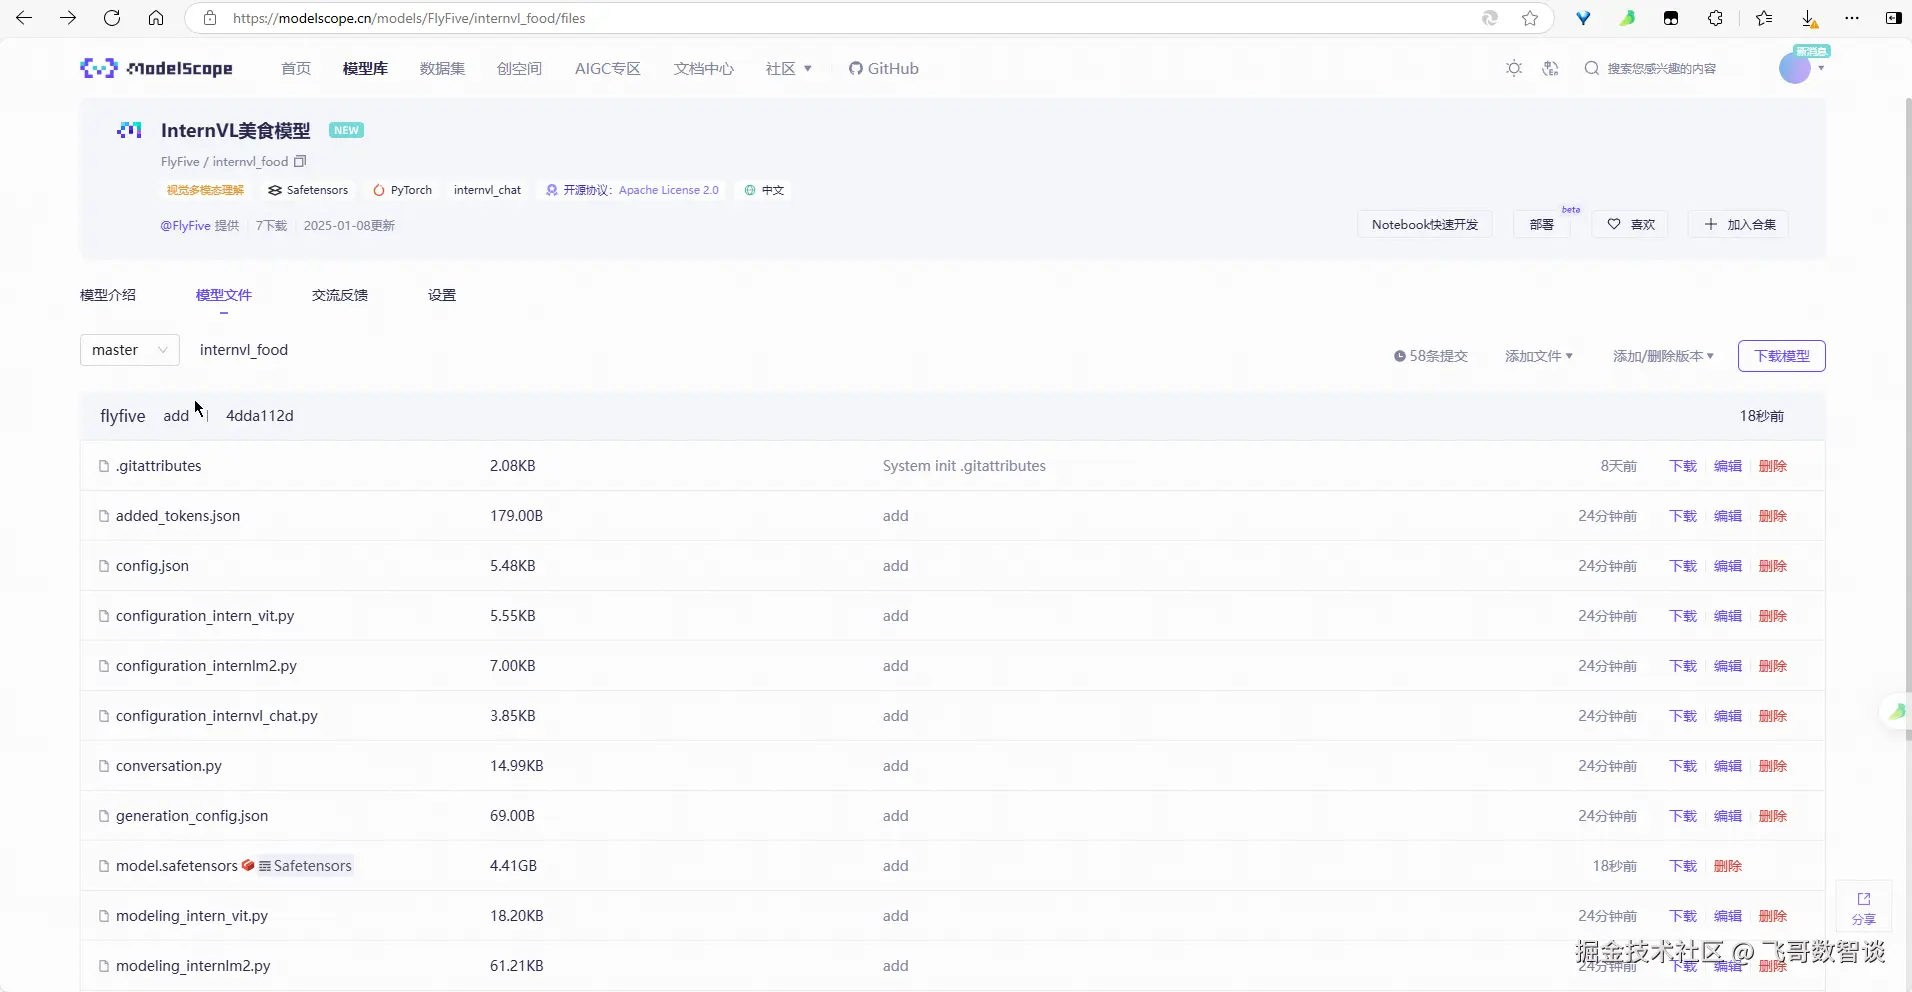Go back to the previous browser page
Screen dimensions: 1912x992
[24, 18]
